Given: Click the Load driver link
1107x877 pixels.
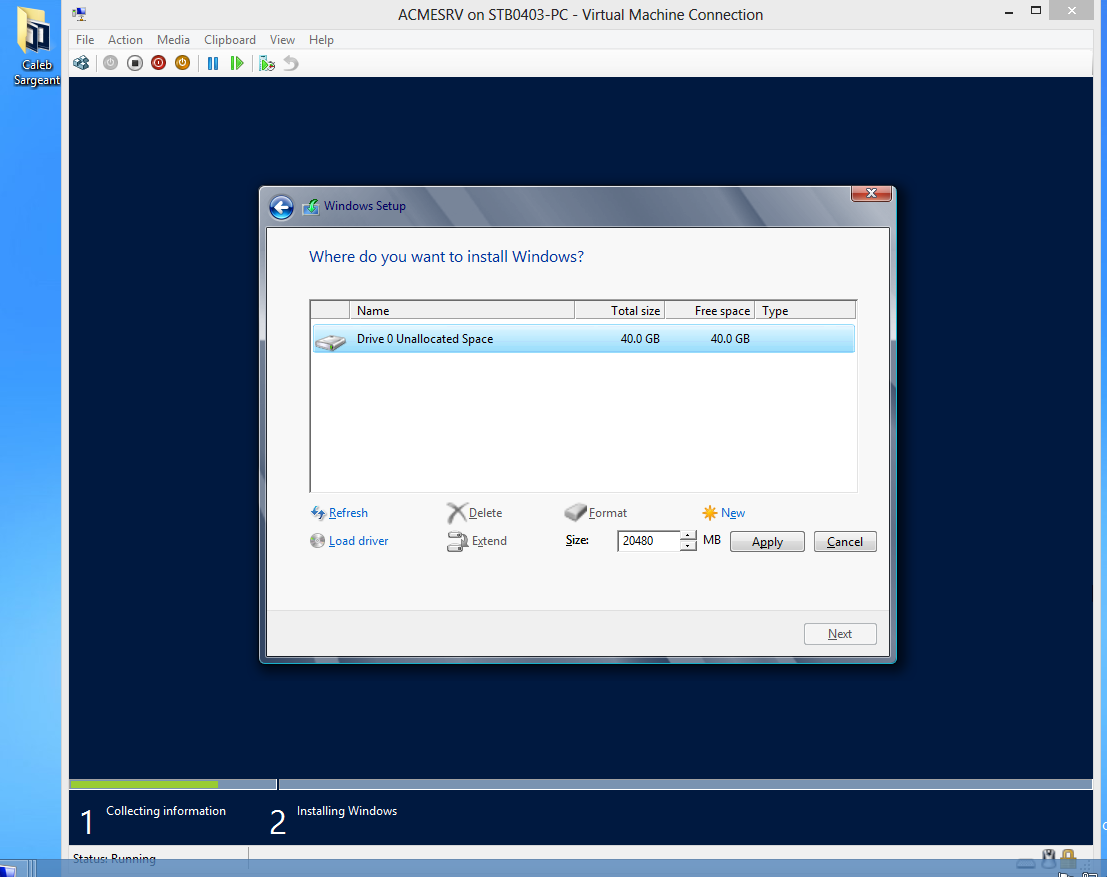Looking at the screenshot, I should (x=359, y=541).
